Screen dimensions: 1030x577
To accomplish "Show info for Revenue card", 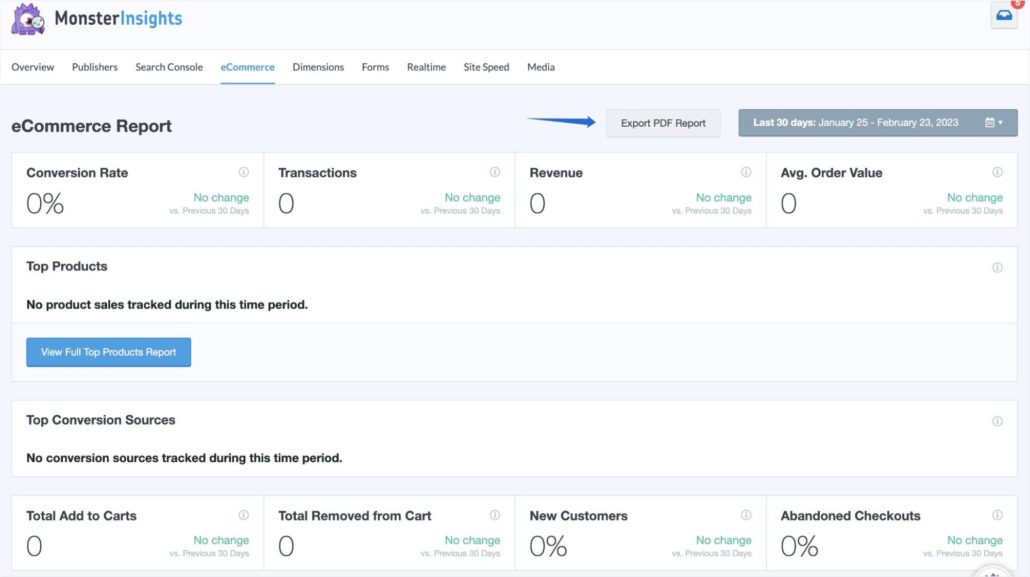I will [x=746, y=172].
